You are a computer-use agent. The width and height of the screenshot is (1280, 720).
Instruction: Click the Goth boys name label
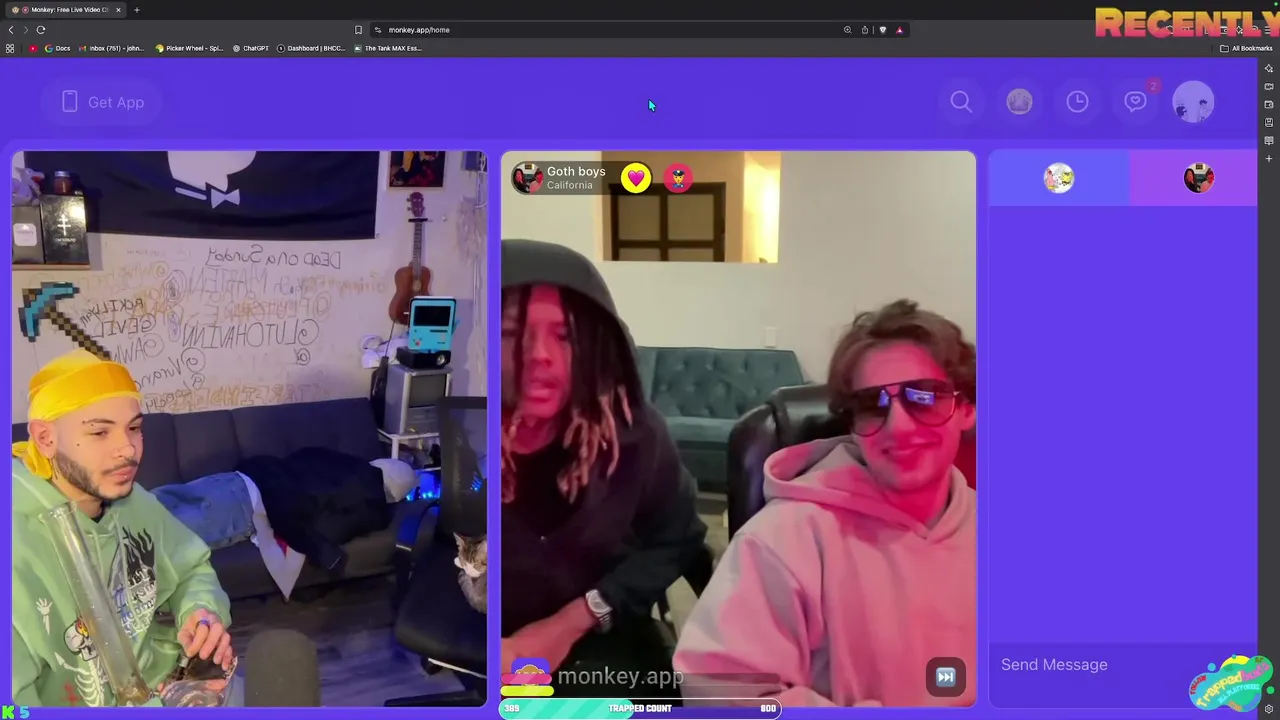click(x=576, y=171)
